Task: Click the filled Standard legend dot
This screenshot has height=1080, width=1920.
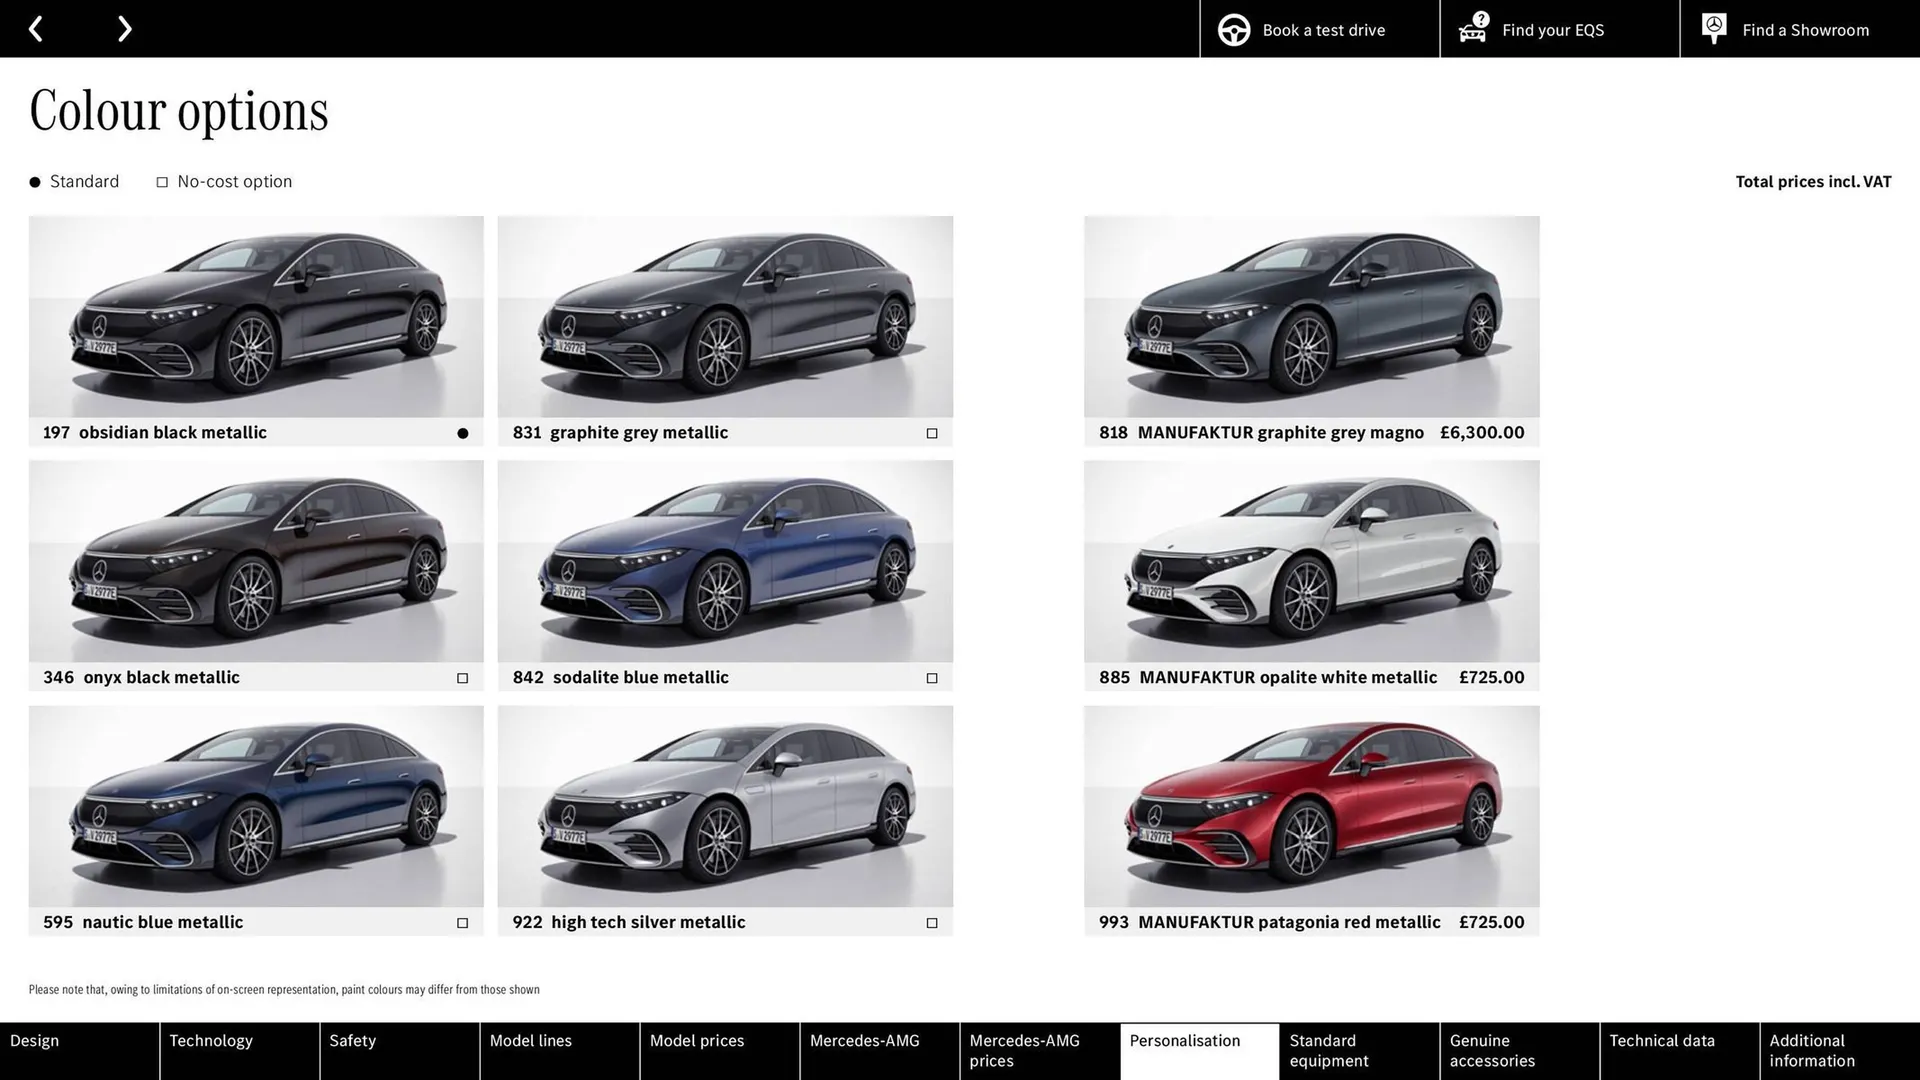Action: 33,181
